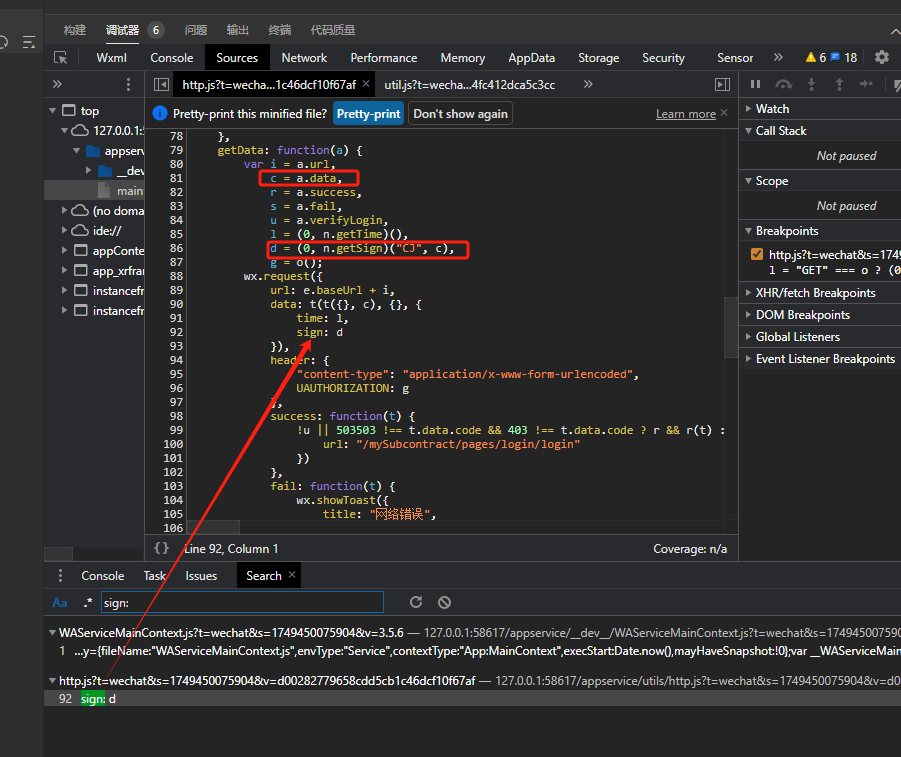Open the Storage tab
The width and height of the screenshot is (901, 757).
(x=598, y=57)
